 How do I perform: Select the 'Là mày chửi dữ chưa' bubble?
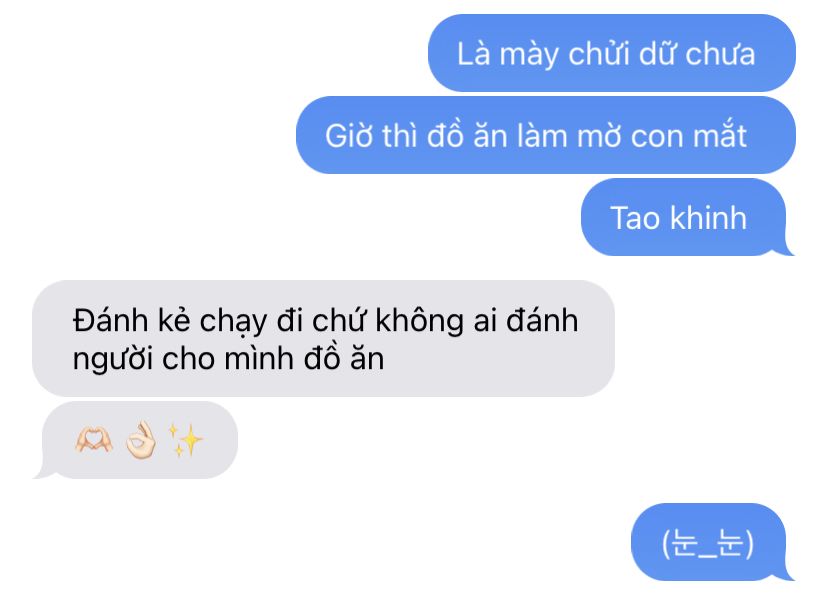611,53
